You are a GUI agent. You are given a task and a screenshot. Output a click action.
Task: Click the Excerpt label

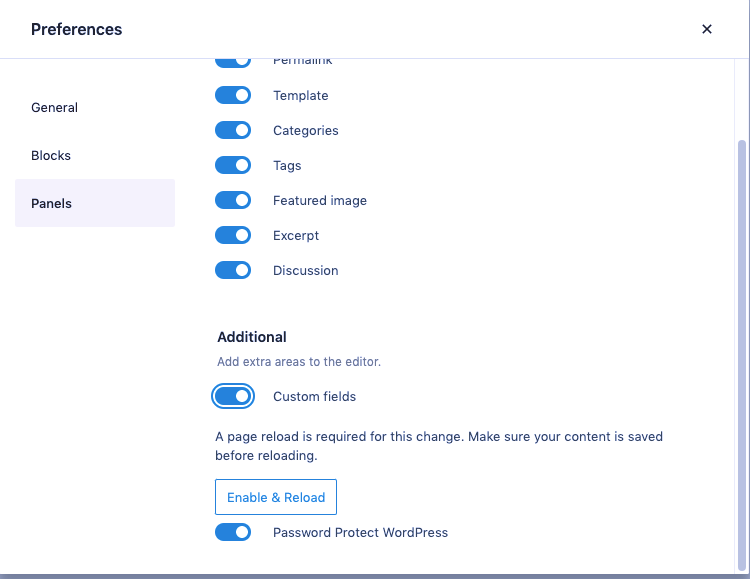[x=296, y=235]
